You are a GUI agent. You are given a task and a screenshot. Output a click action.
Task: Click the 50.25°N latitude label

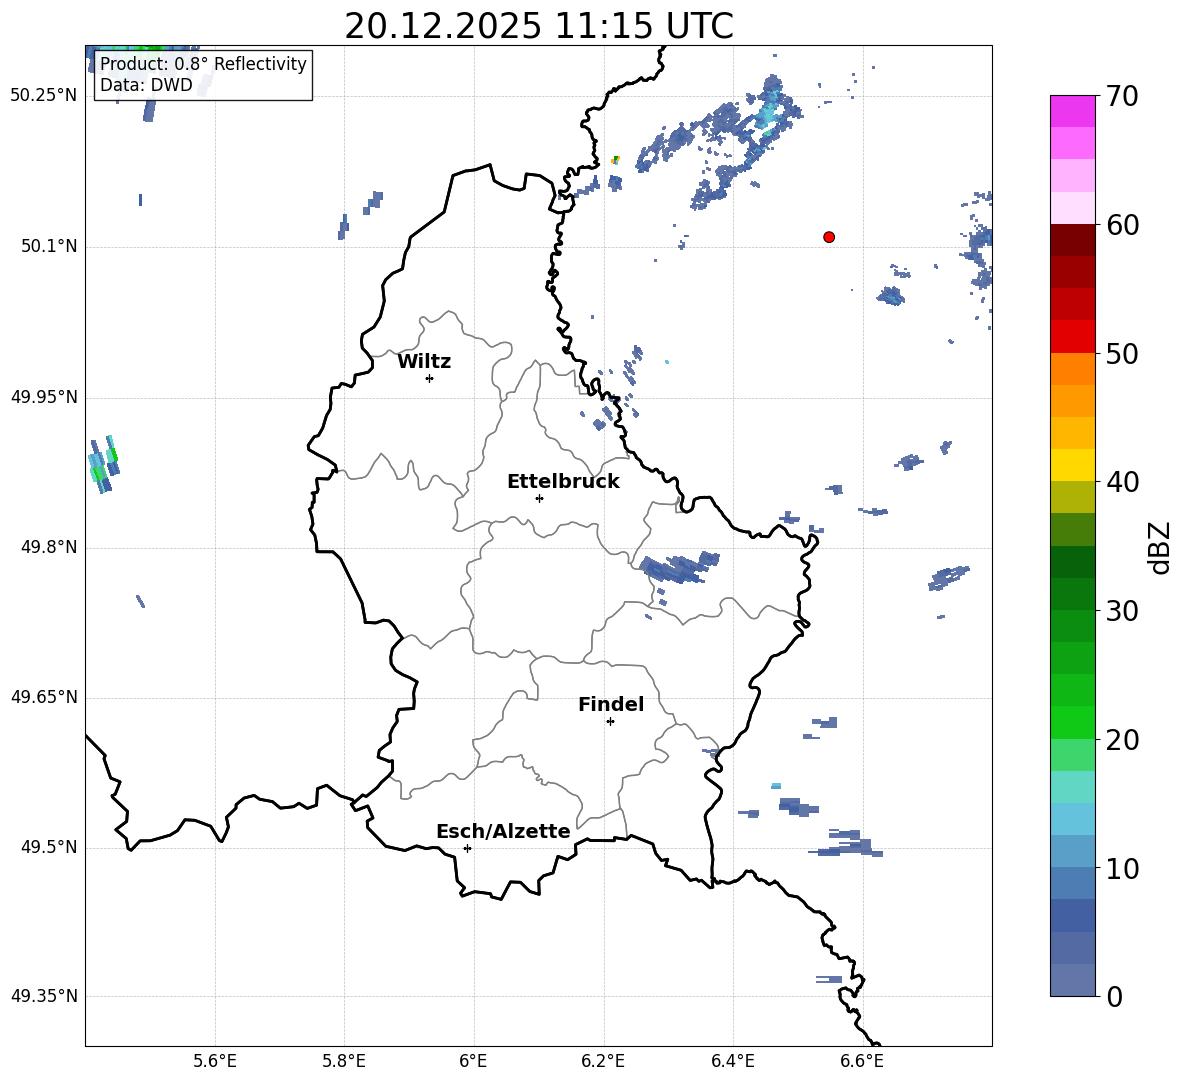44,96
